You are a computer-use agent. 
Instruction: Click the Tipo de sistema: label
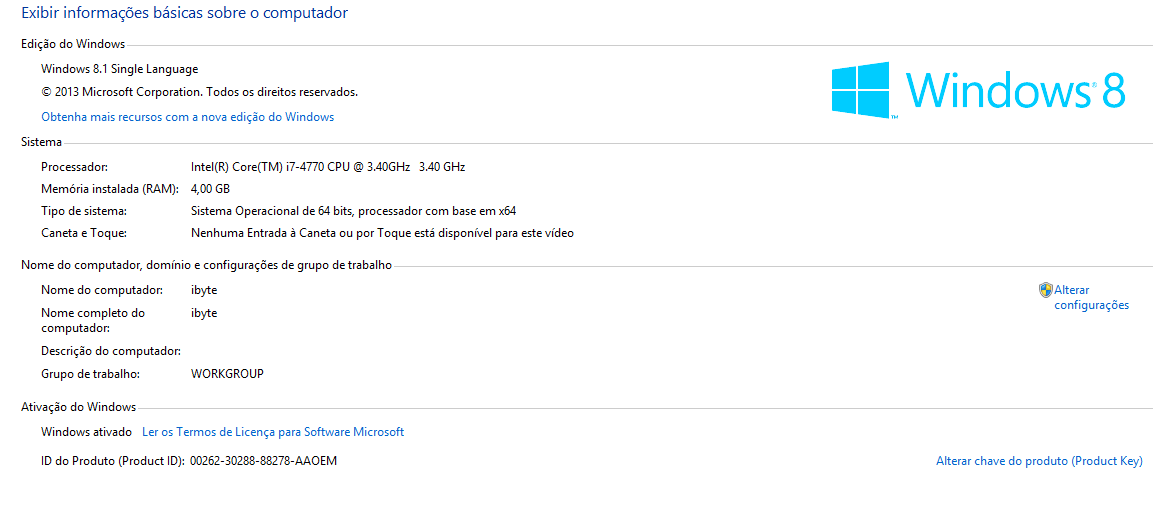click(84, 211)
